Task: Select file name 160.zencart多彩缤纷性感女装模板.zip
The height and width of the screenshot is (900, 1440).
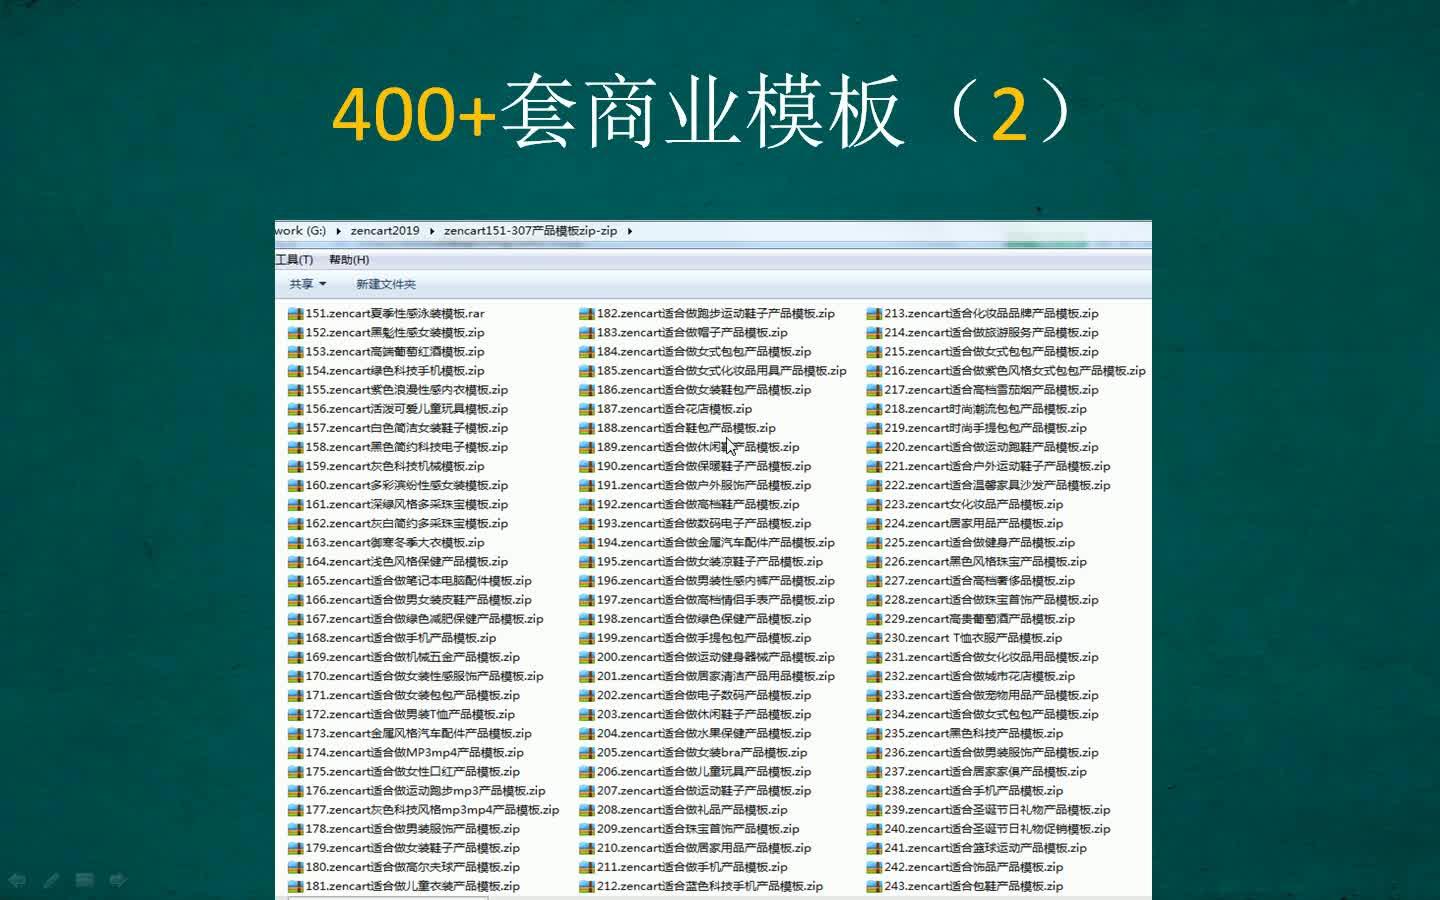Action: [407, 486]
